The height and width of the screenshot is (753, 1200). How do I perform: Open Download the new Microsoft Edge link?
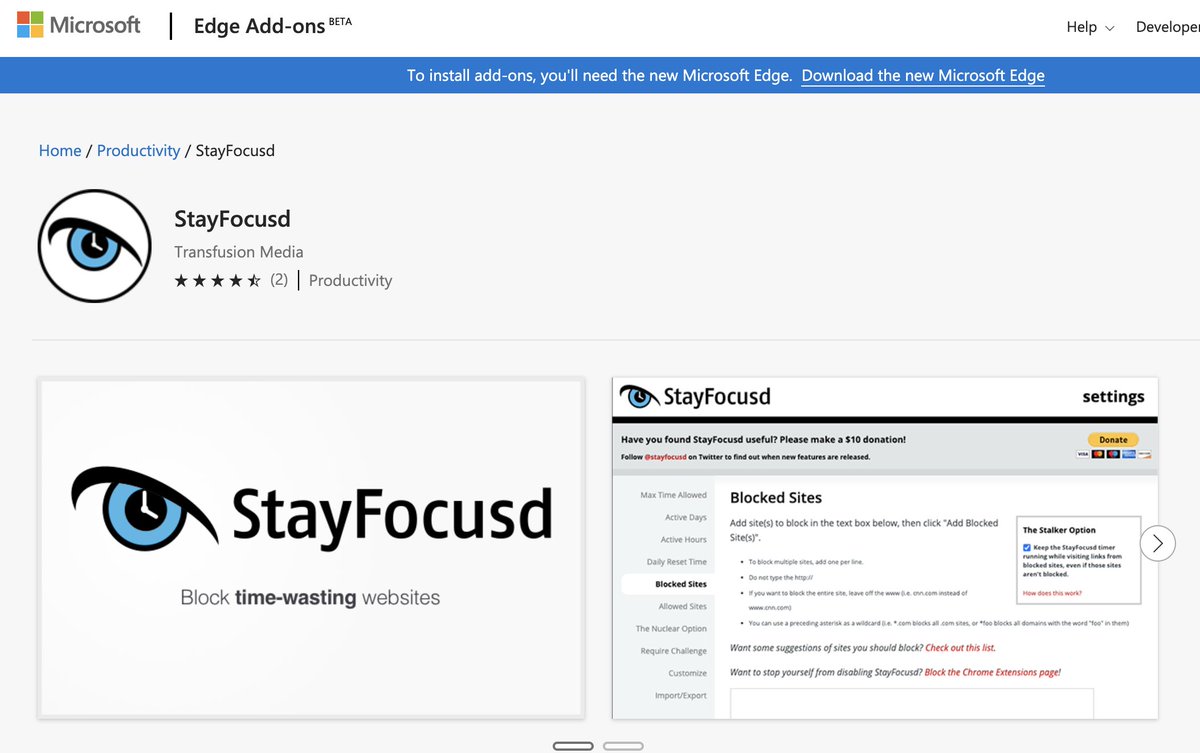point(923,75)
